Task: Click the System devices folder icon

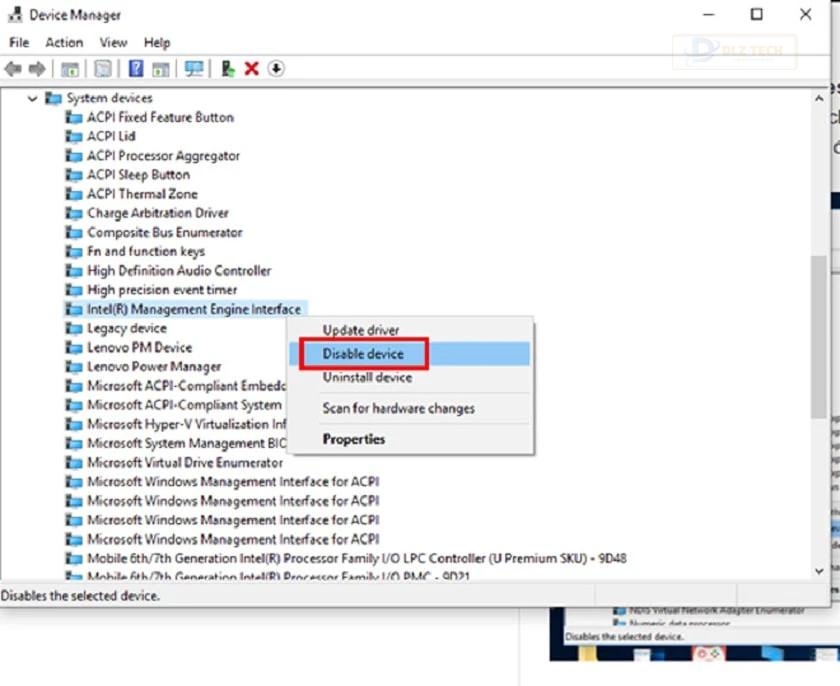Action: 53,98
